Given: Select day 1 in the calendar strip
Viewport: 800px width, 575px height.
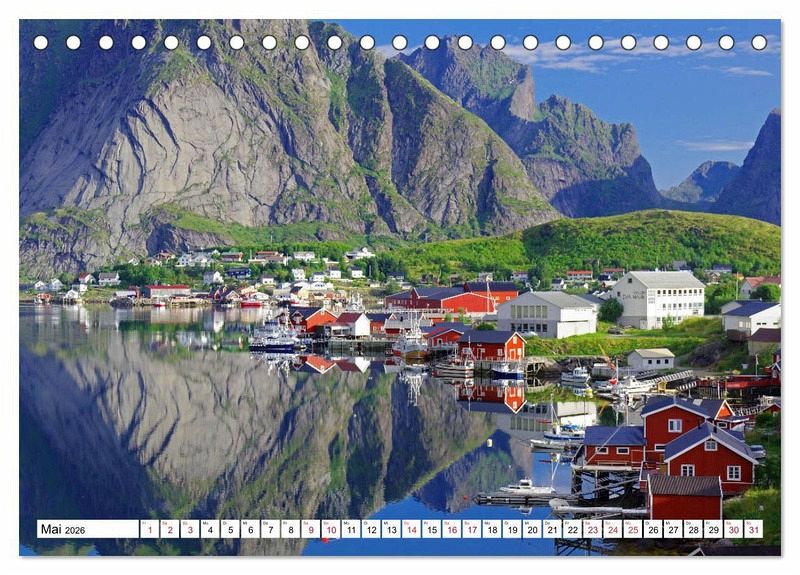Looking at the screenshot, I should [149, 529].
